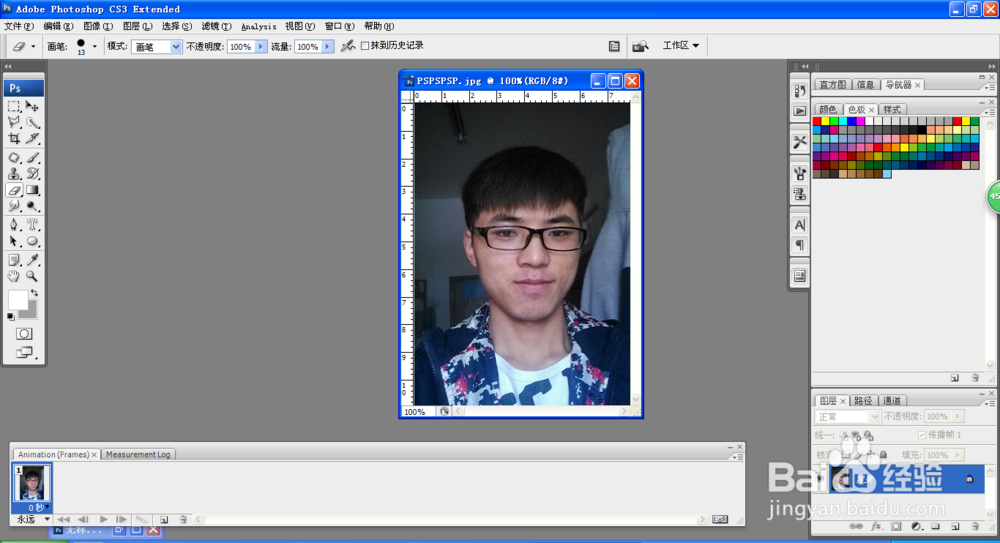Check the erase to history checkbox

pyautogui.click(x=365, y=46)
